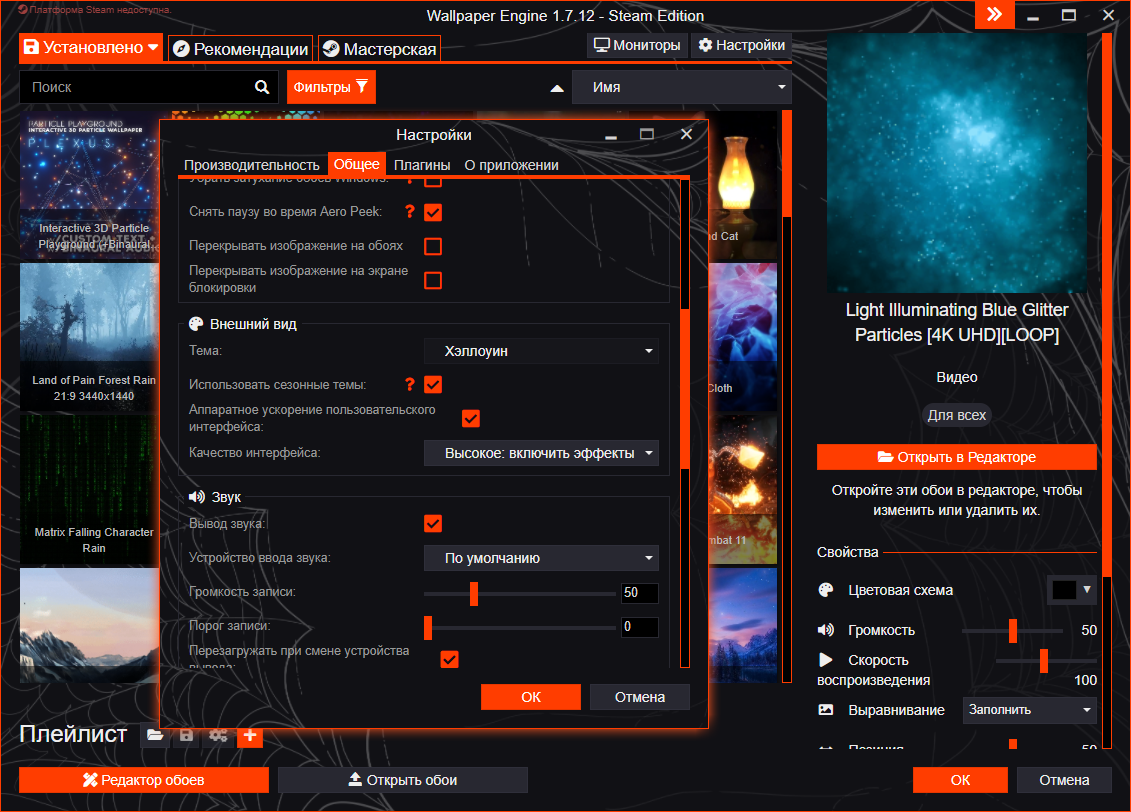This screenshot has width=1131, height=812.
Task: Open the О приложении tab
Action: point(511,165)
